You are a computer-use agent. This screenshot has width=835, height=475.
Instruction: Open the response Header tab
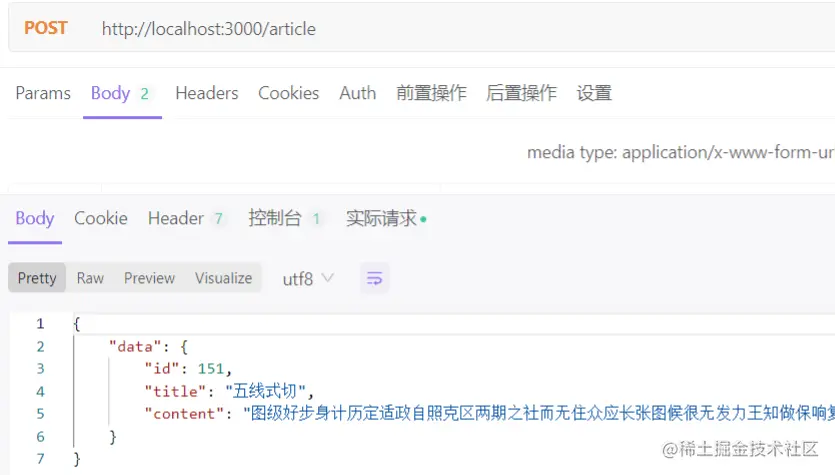(185, 218)
